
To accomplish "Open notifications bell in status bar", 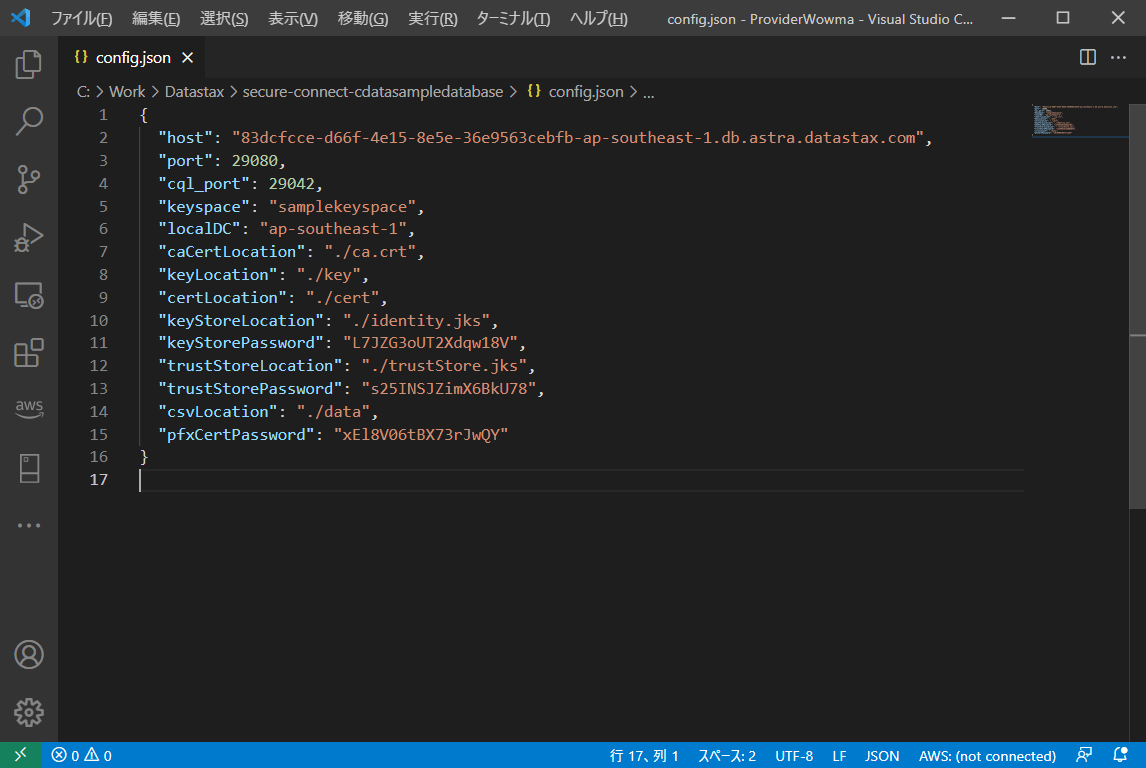I will click(x=1120, y=755).
